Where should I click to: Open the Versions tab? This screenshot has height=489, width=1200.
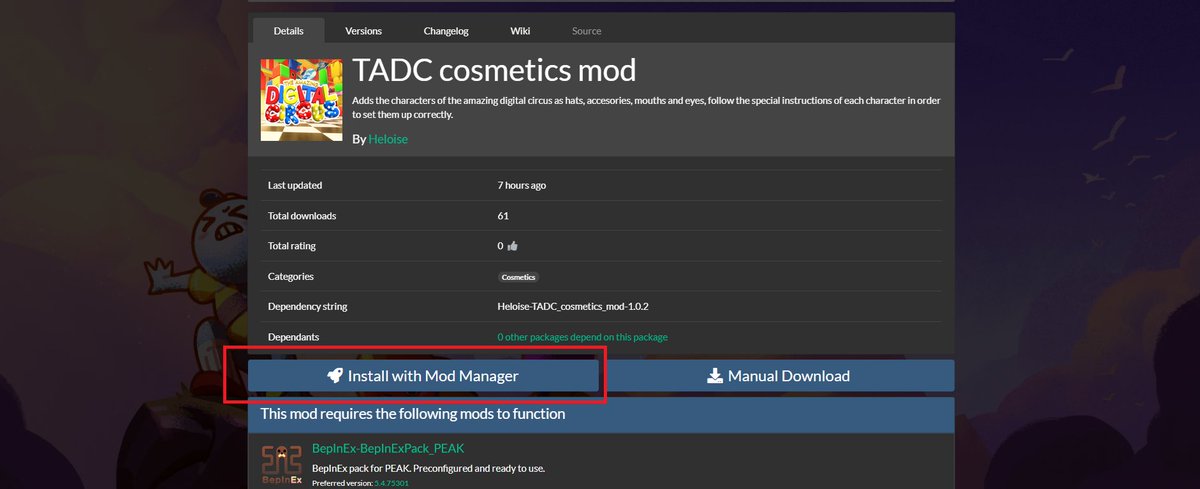coord(363,31)
